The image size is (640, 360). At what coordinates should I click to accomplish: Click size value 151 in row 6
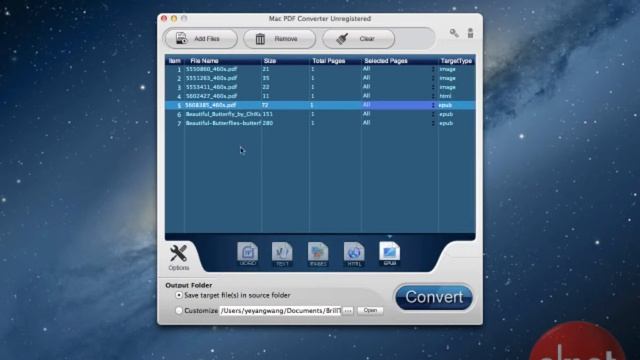(x=268, y=114)
